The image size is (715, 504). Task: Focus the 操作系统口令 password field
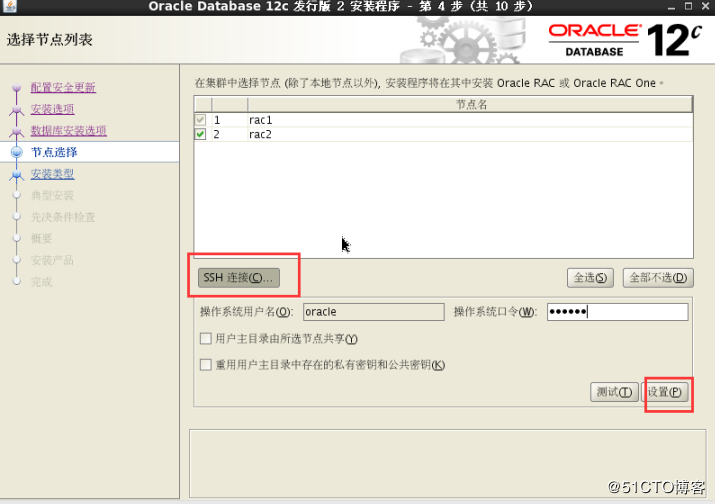pyautogui.click(x=617, y=312)
